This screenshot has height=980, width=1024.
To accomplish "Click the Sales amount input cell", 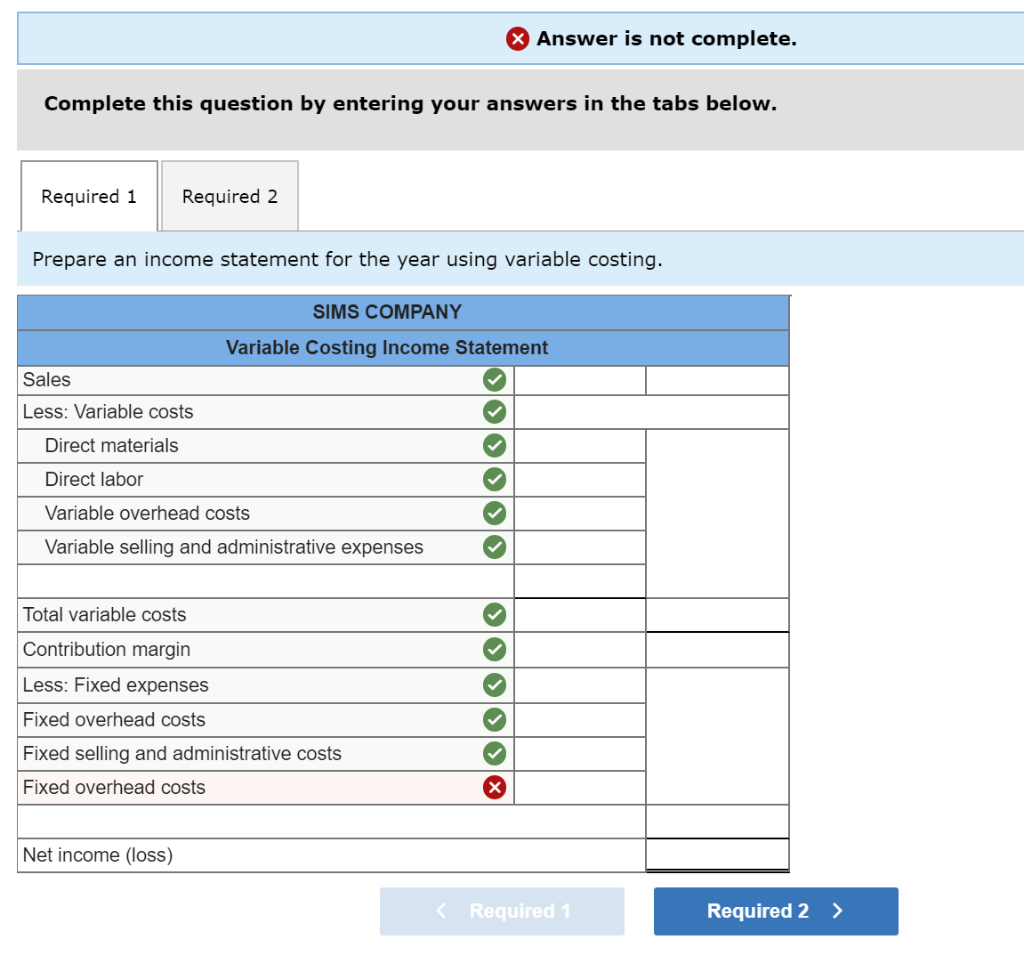I will 578,380.
